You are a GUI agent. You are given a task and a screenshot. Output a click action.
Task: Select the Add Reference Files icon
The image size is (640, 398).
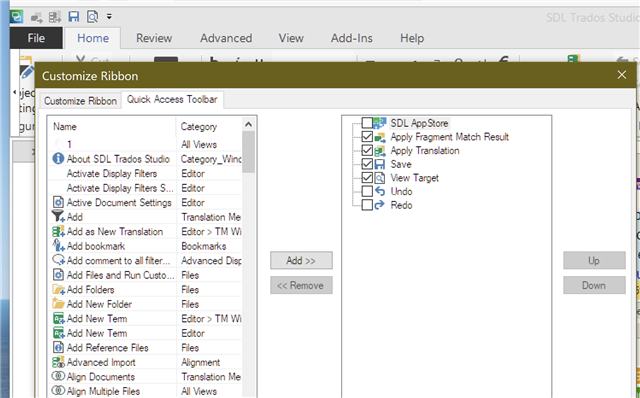click(58, 347)
